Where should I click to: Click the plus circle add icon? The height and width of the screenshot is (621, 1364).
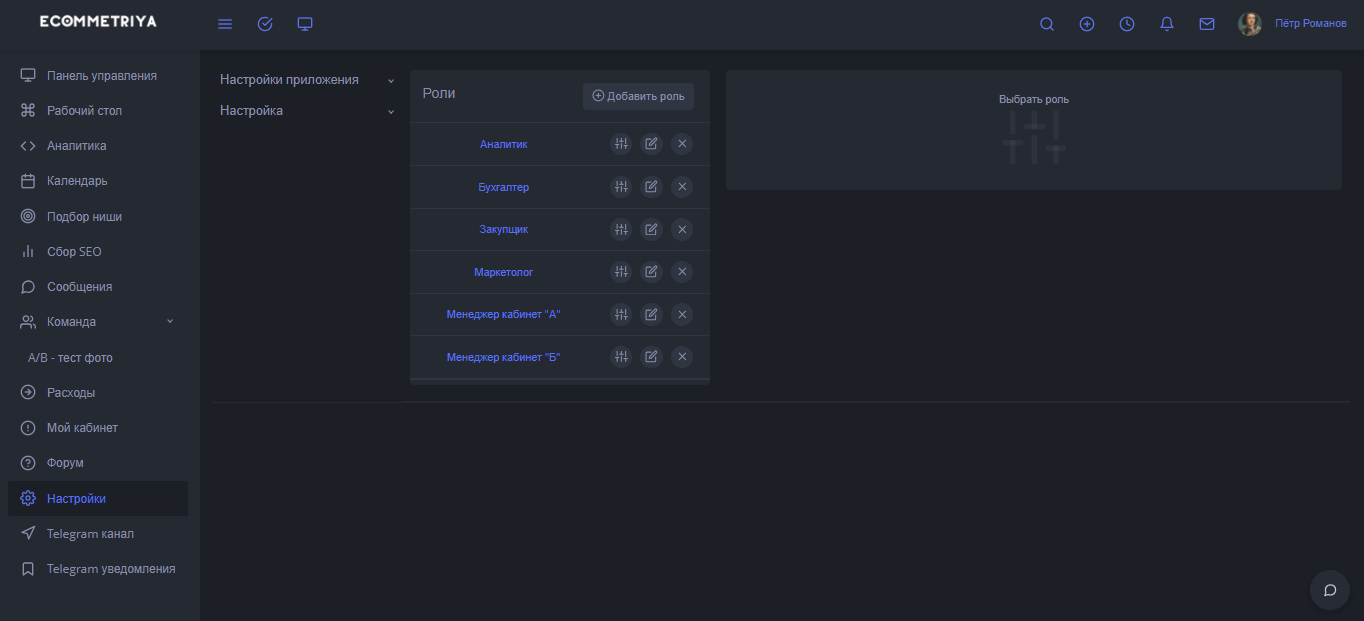1087,24
